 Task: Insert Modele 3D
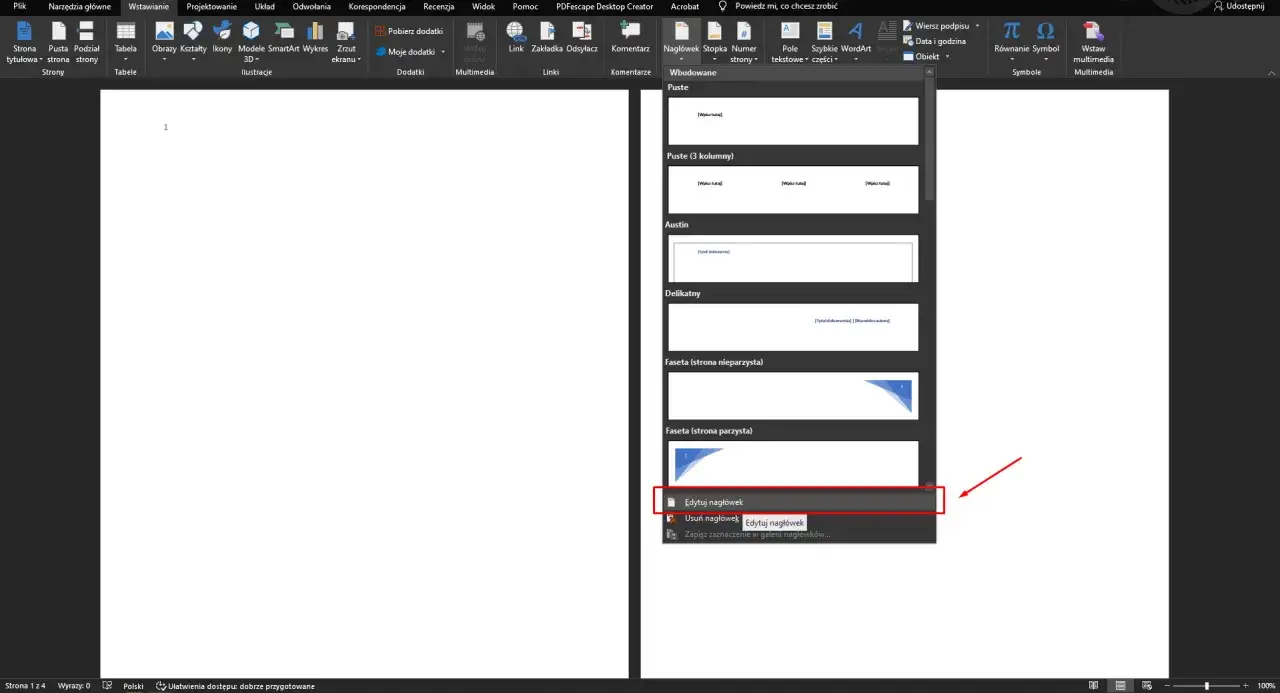251,42
